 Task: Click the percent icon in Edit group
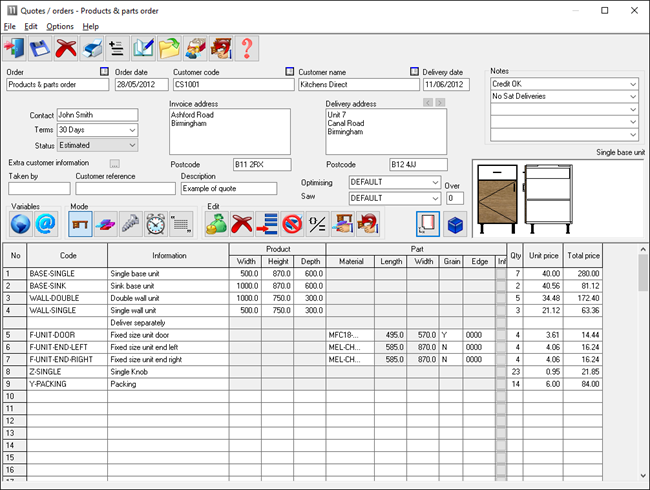317,224
